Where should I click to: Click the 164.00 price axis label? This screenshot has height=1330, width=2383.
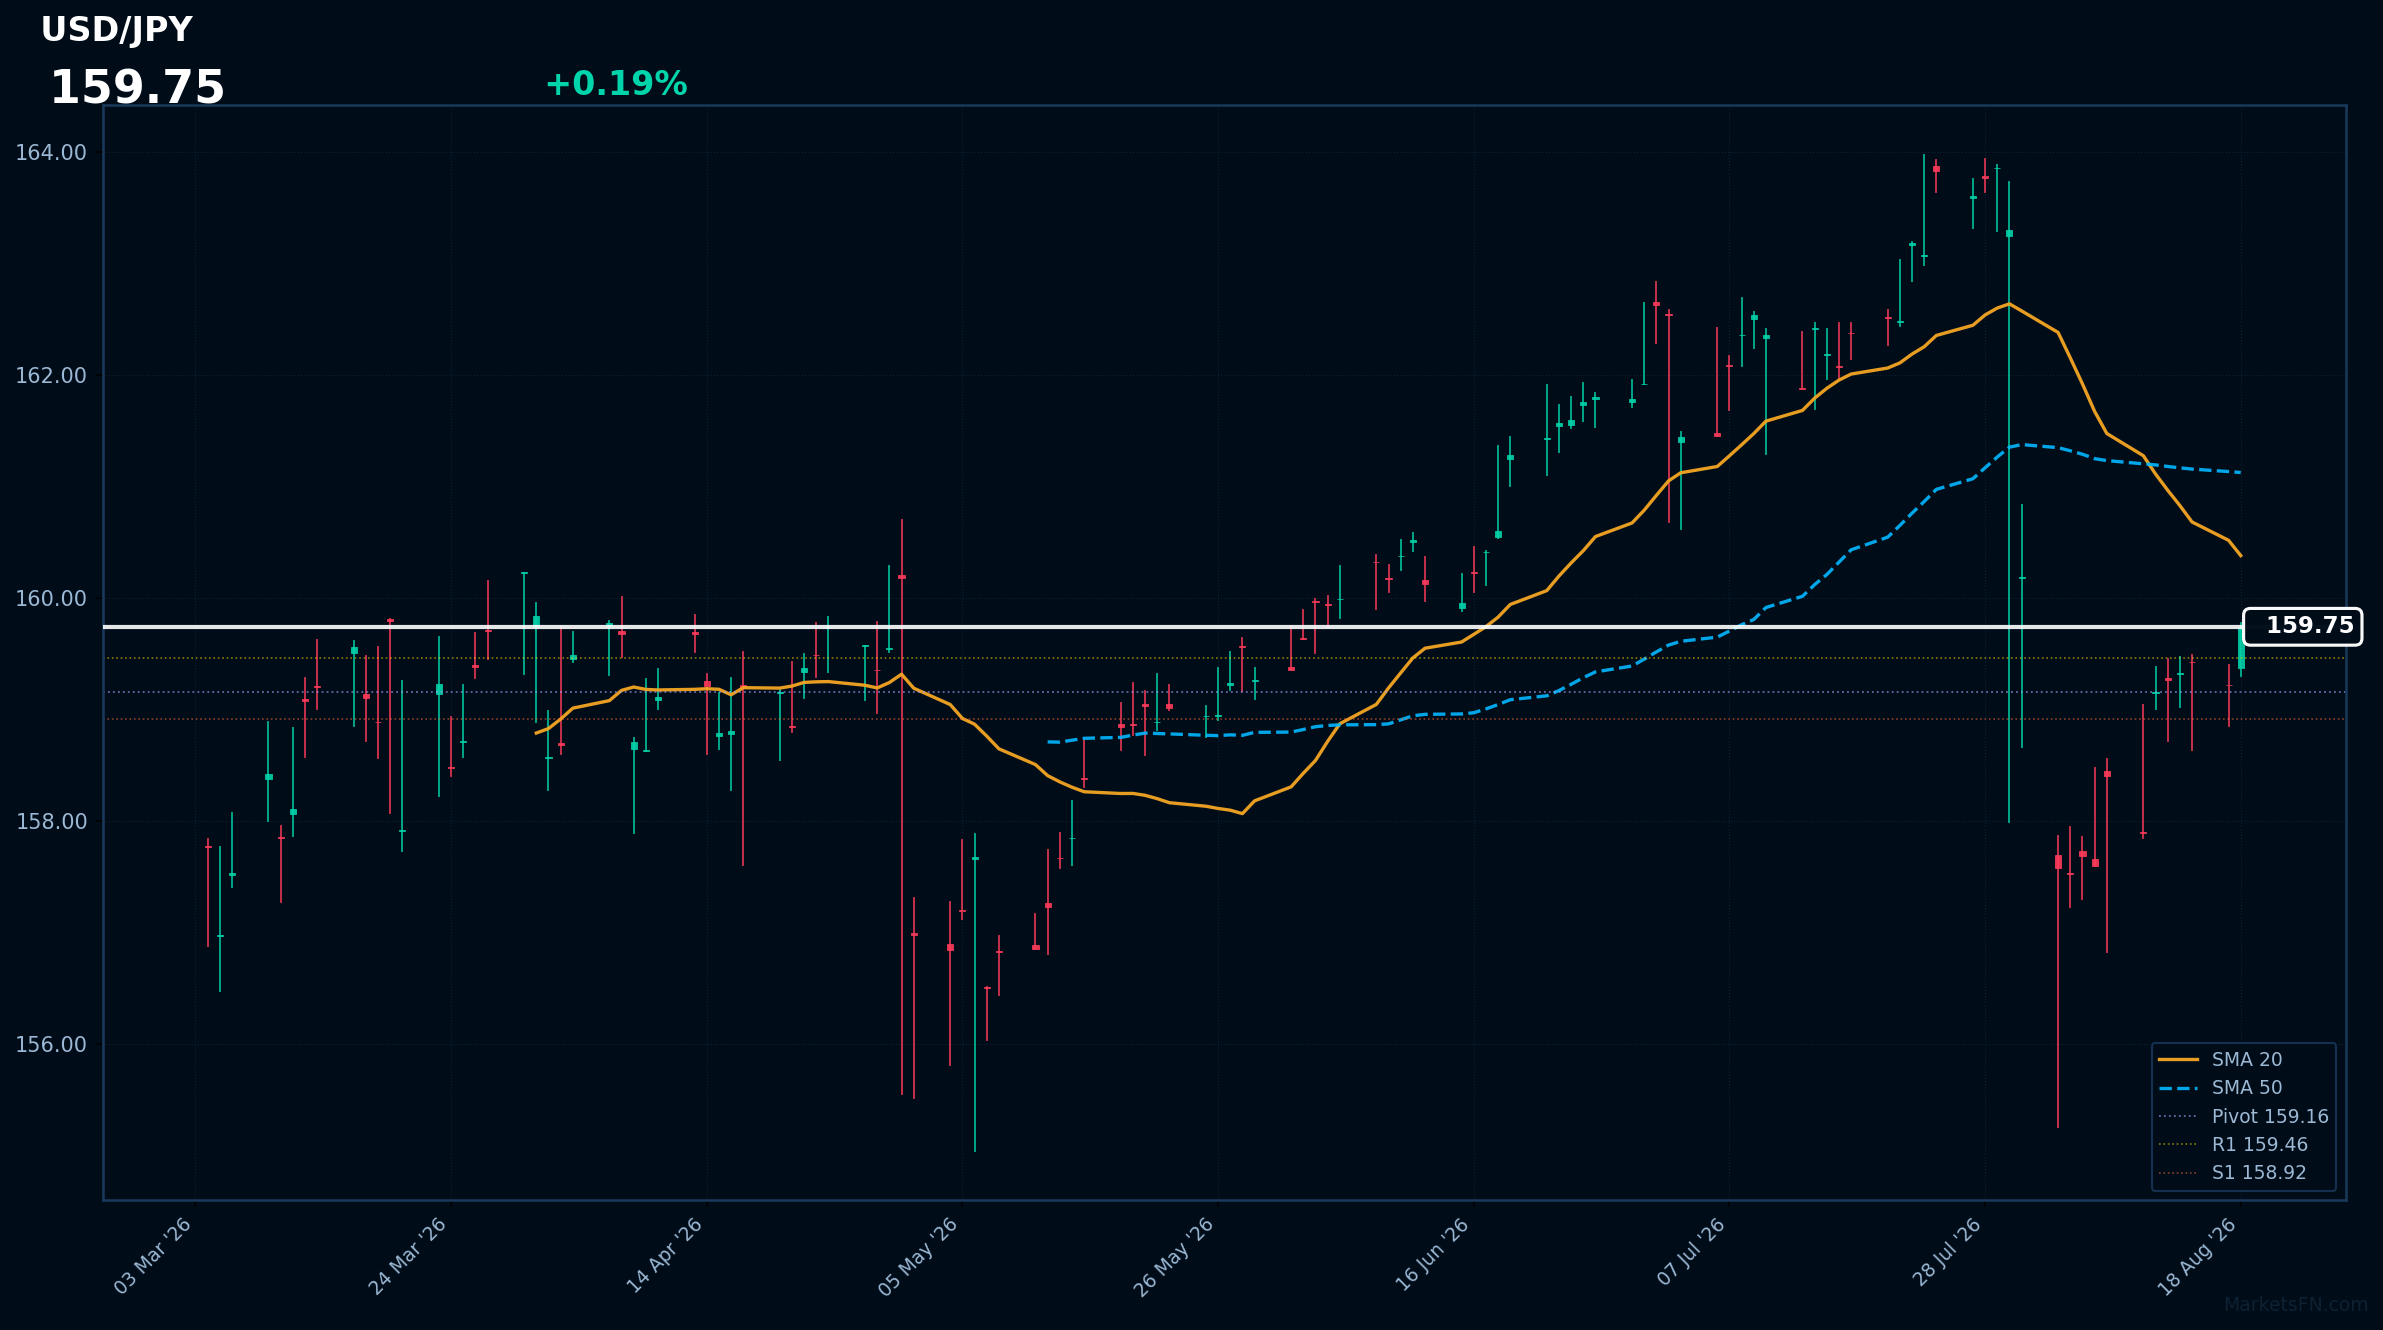tap(51, 153)
